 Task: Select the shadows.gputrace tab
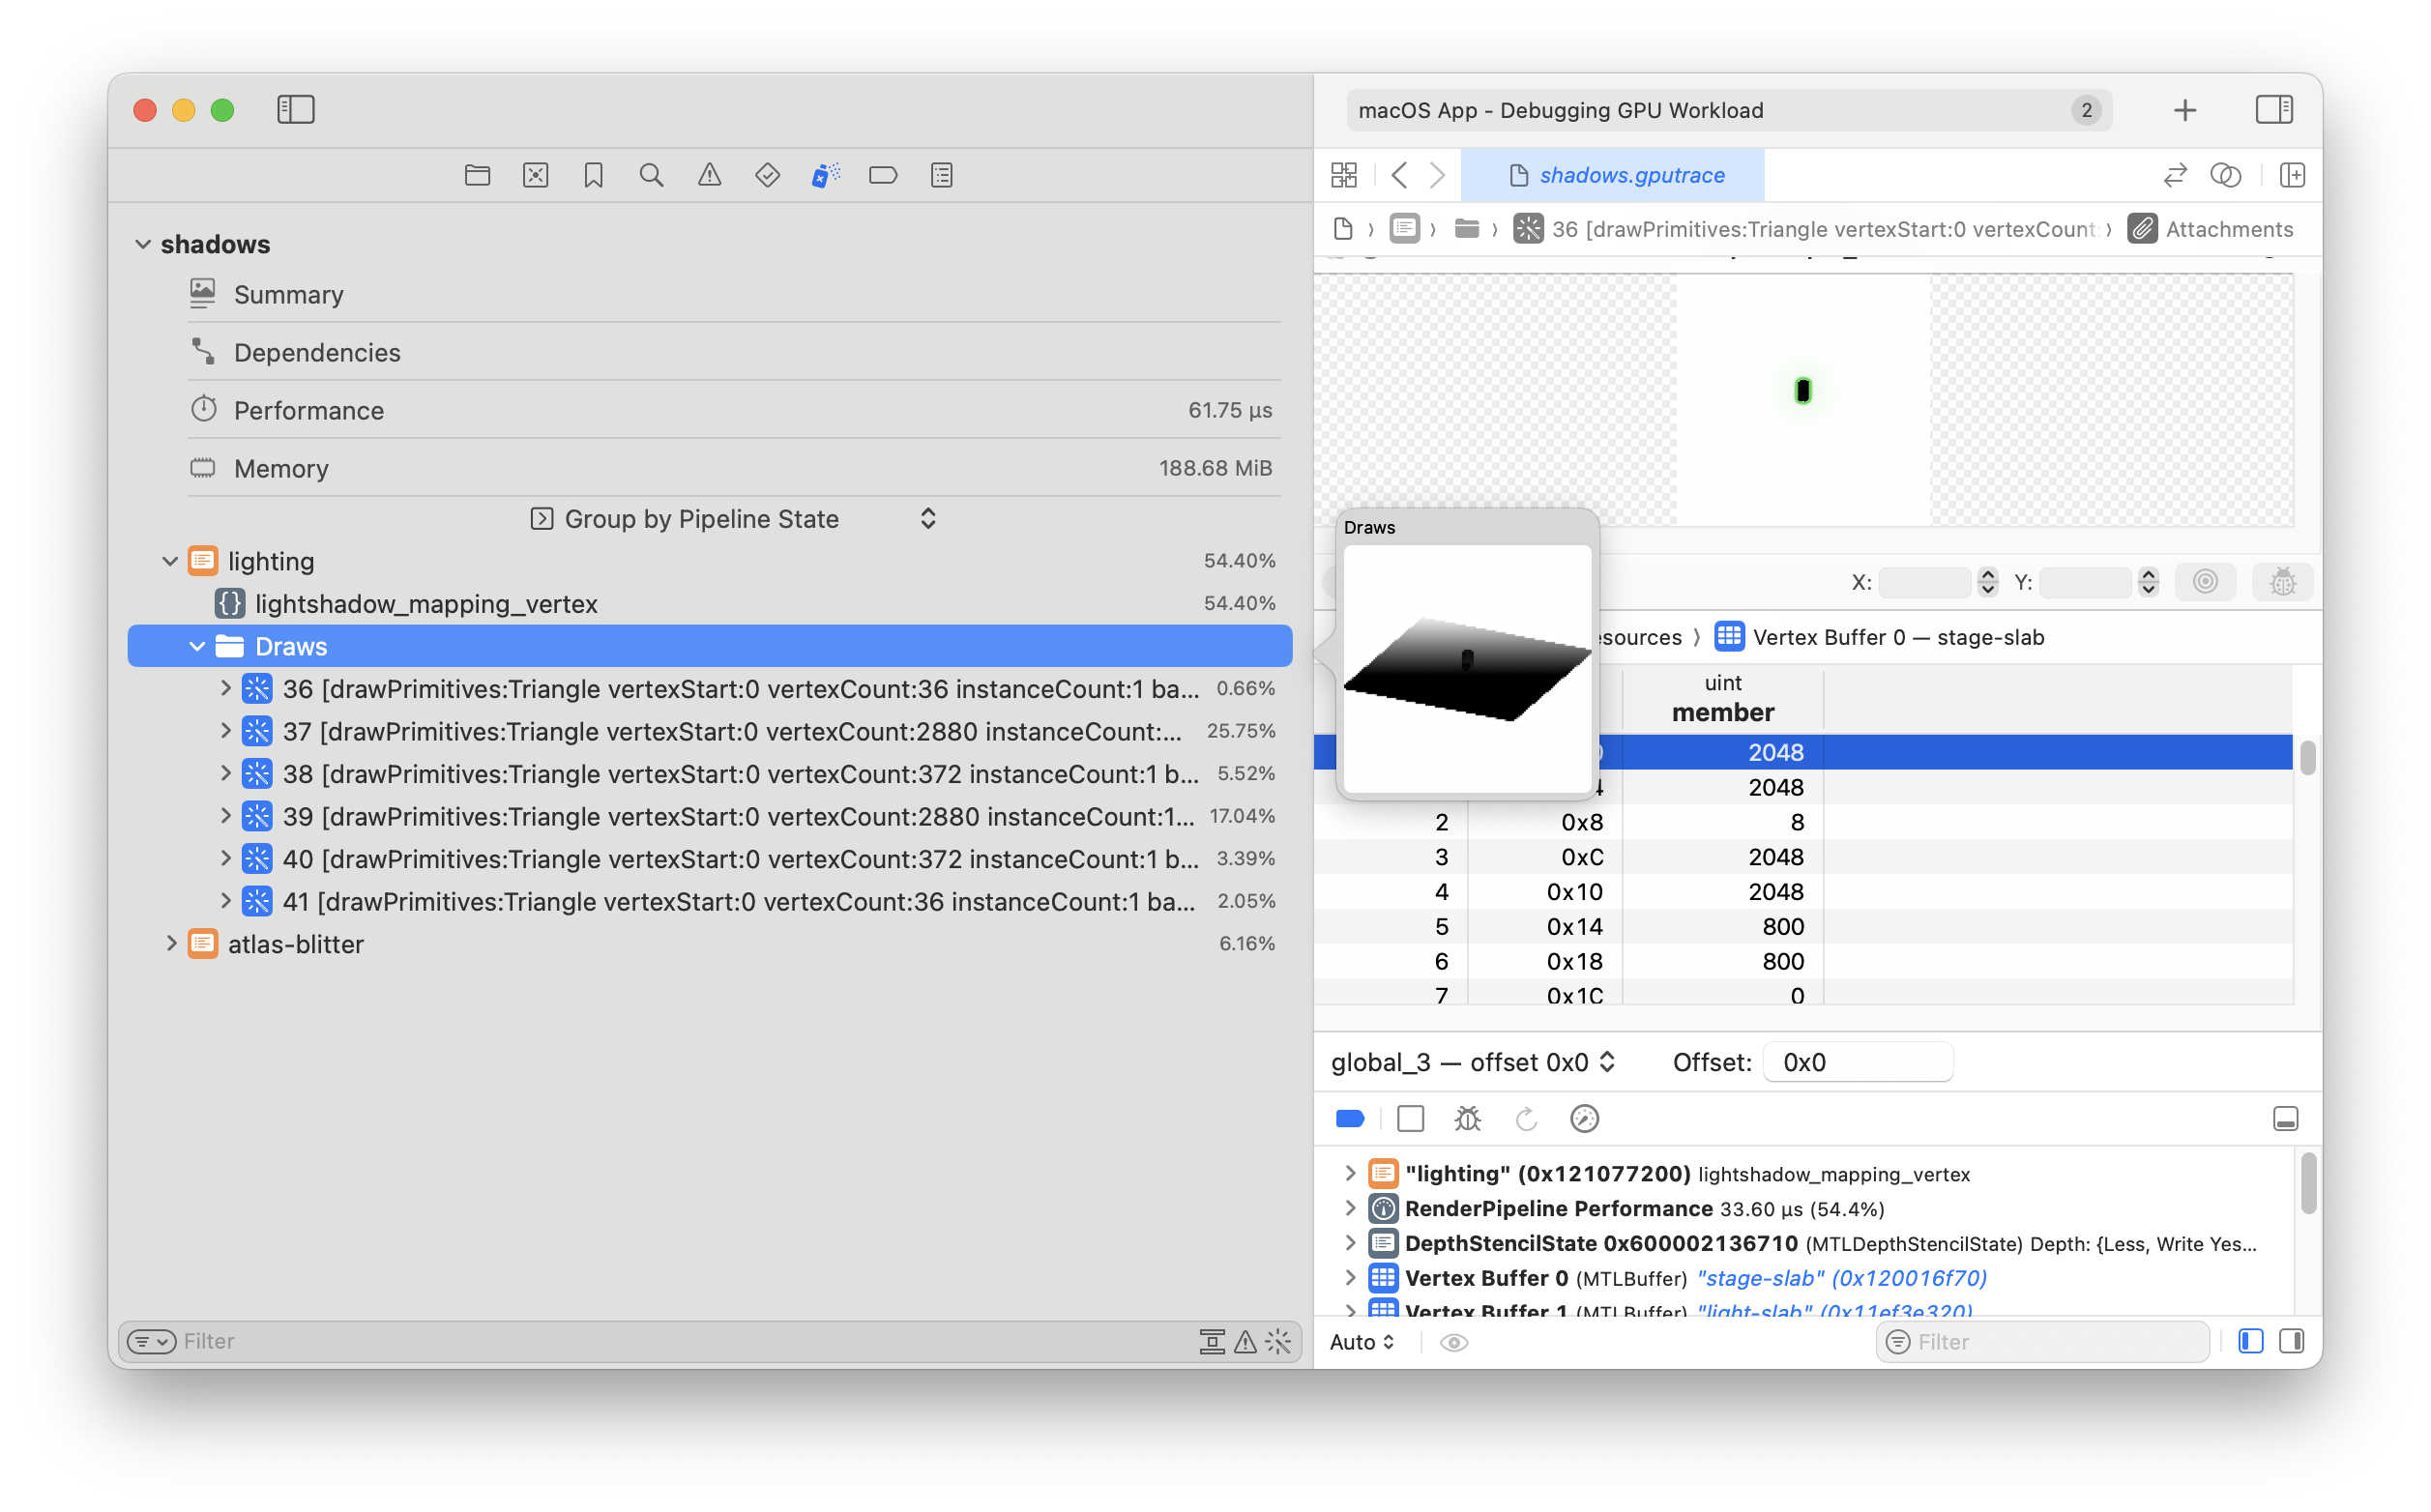(x=1613, y=176)
